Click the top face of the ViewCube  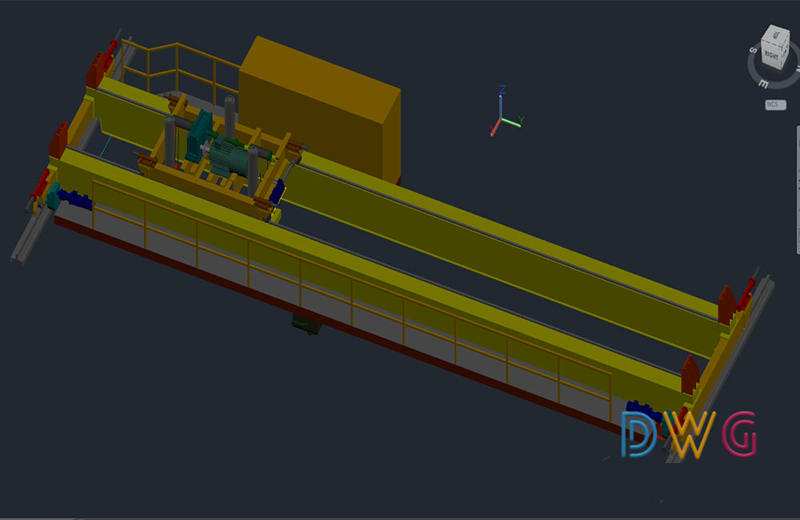click(775, 37)
